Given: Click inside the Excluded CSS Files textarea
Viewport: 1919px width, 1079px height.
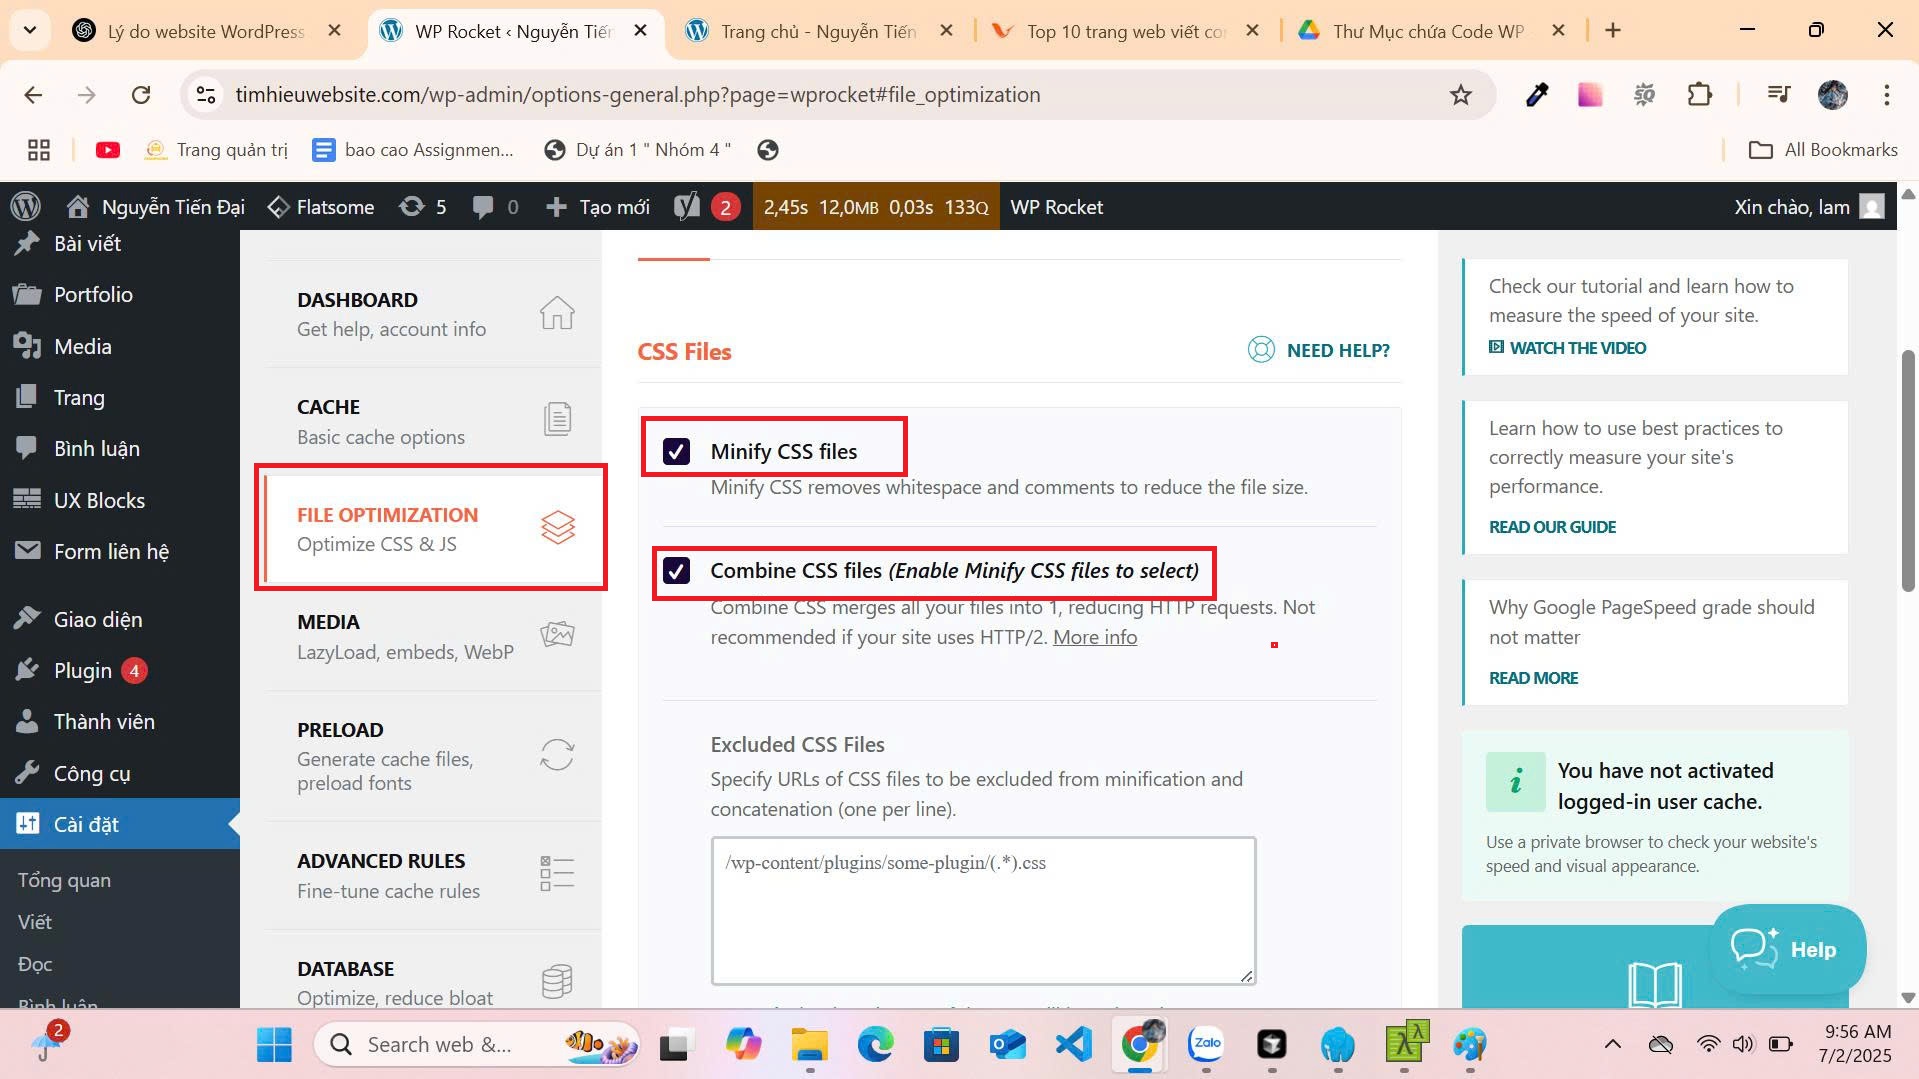Looking at the screenshot, I should point(983,911).
